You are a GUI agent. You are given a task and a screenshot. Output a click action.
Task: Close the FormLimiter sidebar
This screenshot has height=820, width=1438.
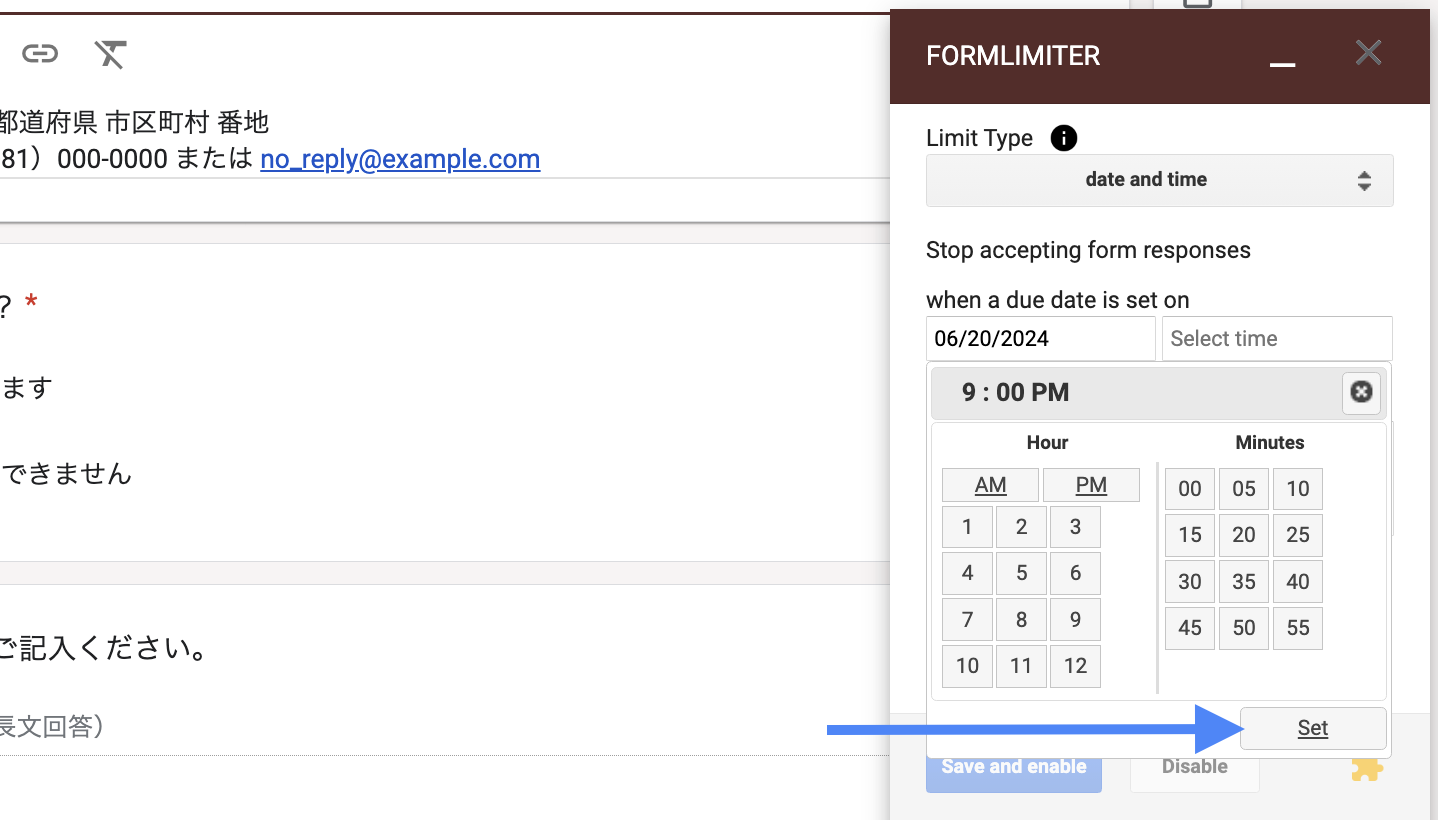coord(1368,53)
